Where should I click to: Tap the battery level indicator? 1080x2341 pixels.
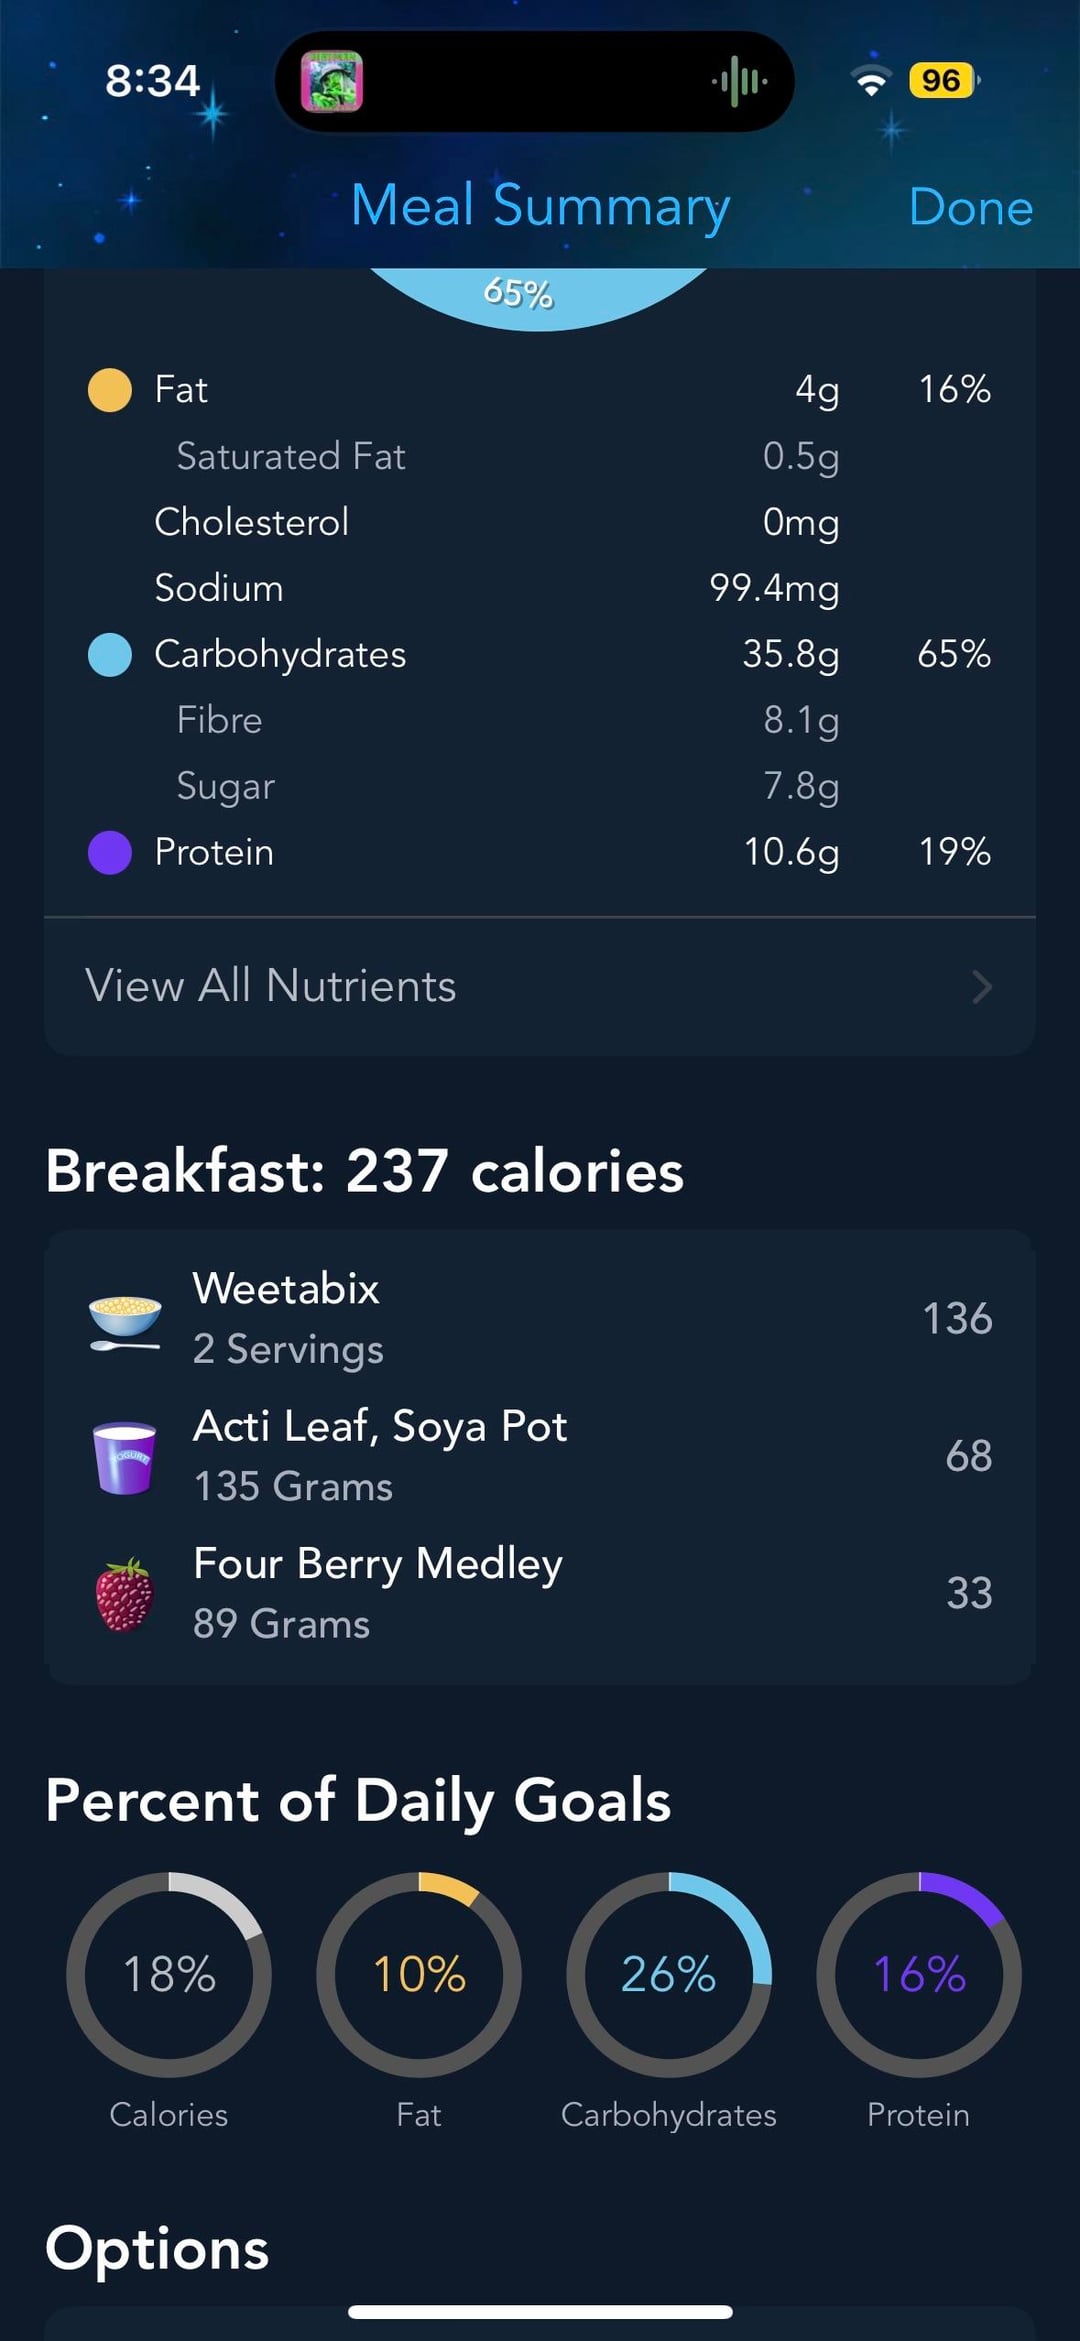tap(943, 81)
